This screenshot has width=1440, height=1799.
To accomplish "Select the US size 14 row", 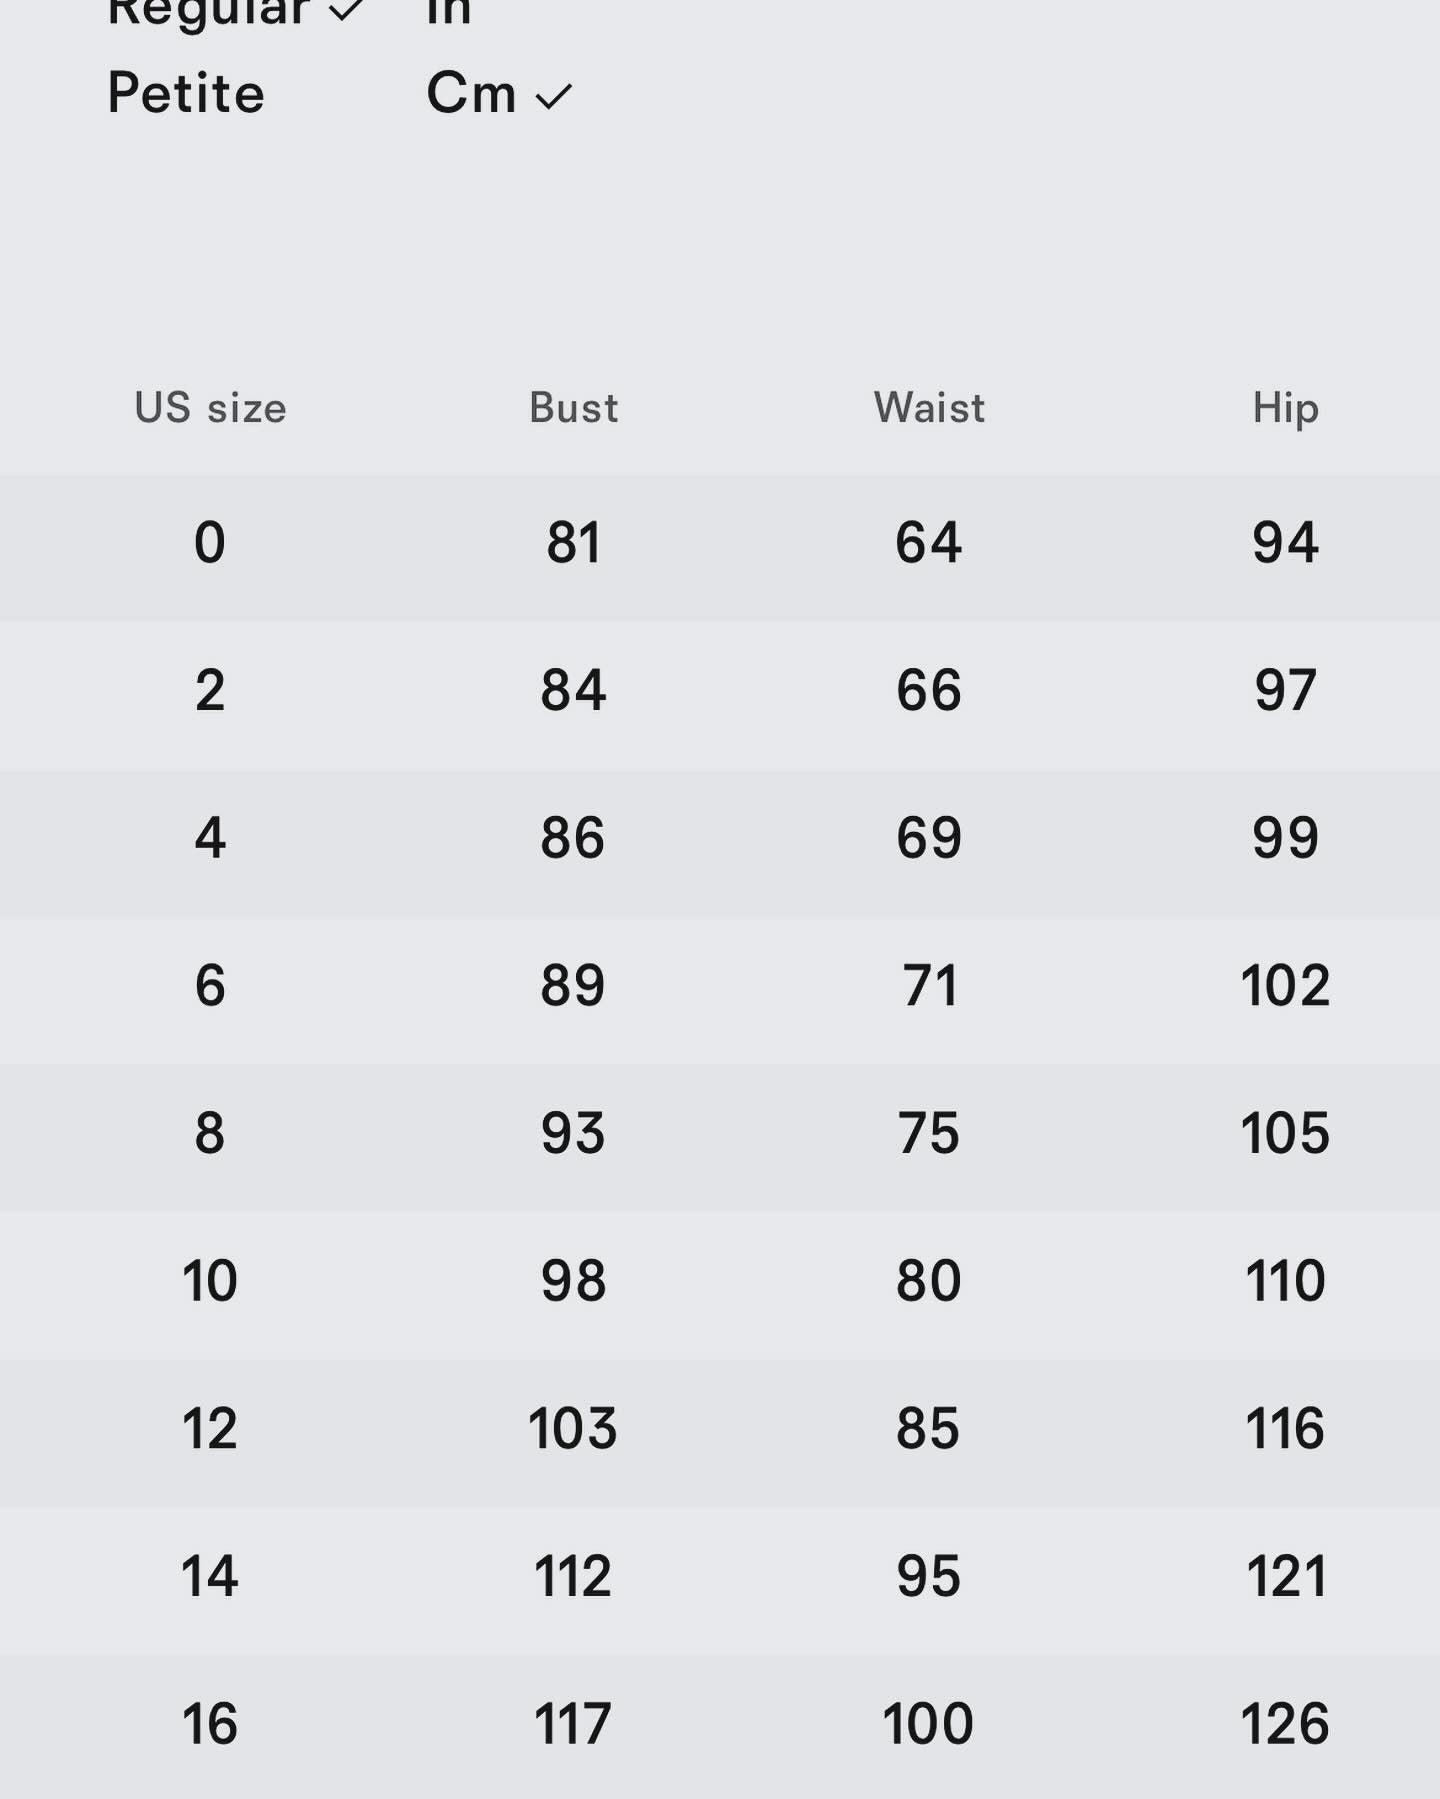I will (x=720, y=1581).
